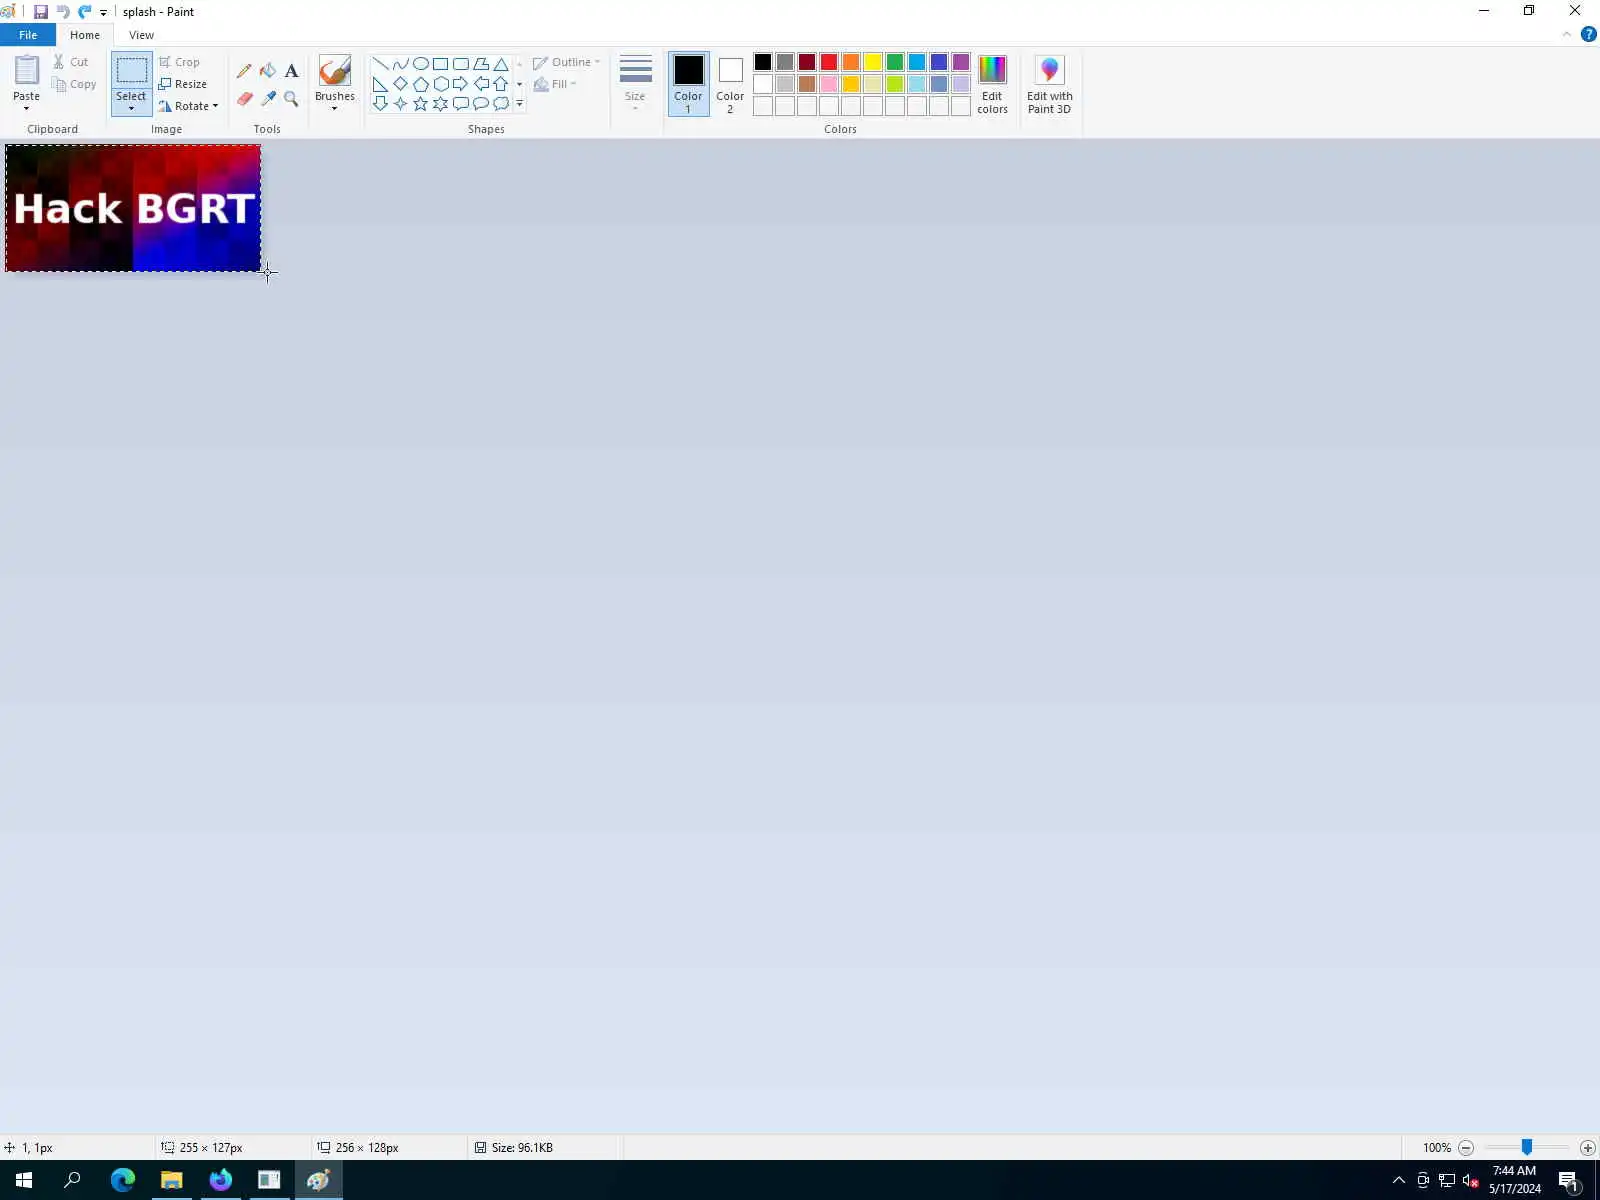Select the Fill with color bucket tool
1600x1200 pixels.
tap(268, 71)
